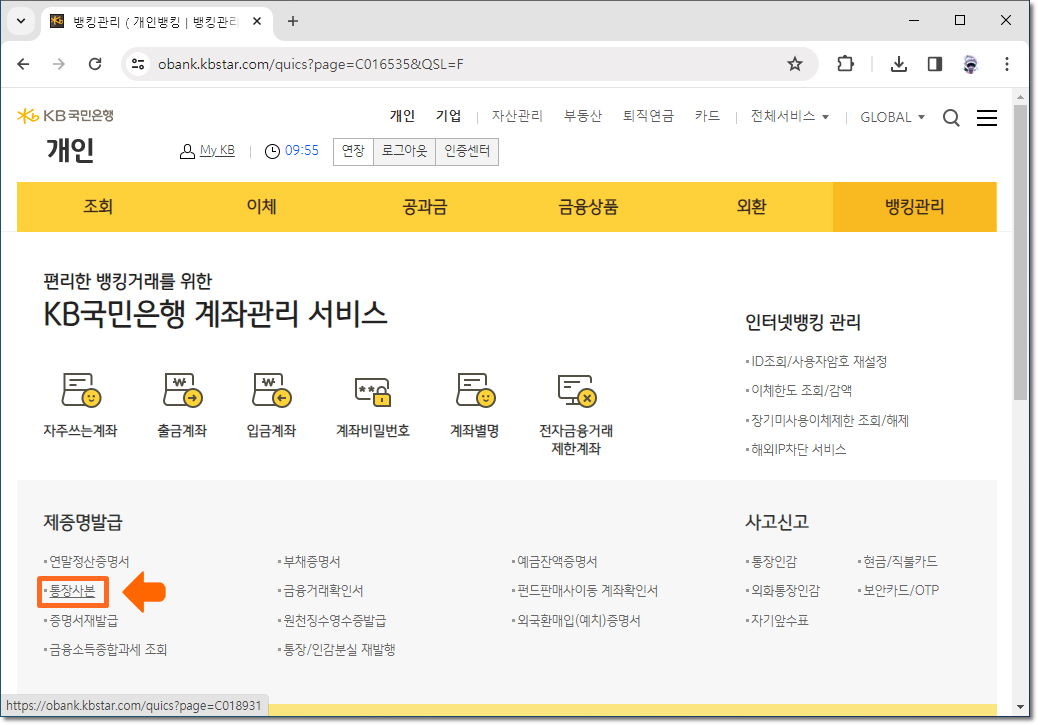Click the 연장 session extend button
Screen dimensions: 1038x725
click(354, 152)
